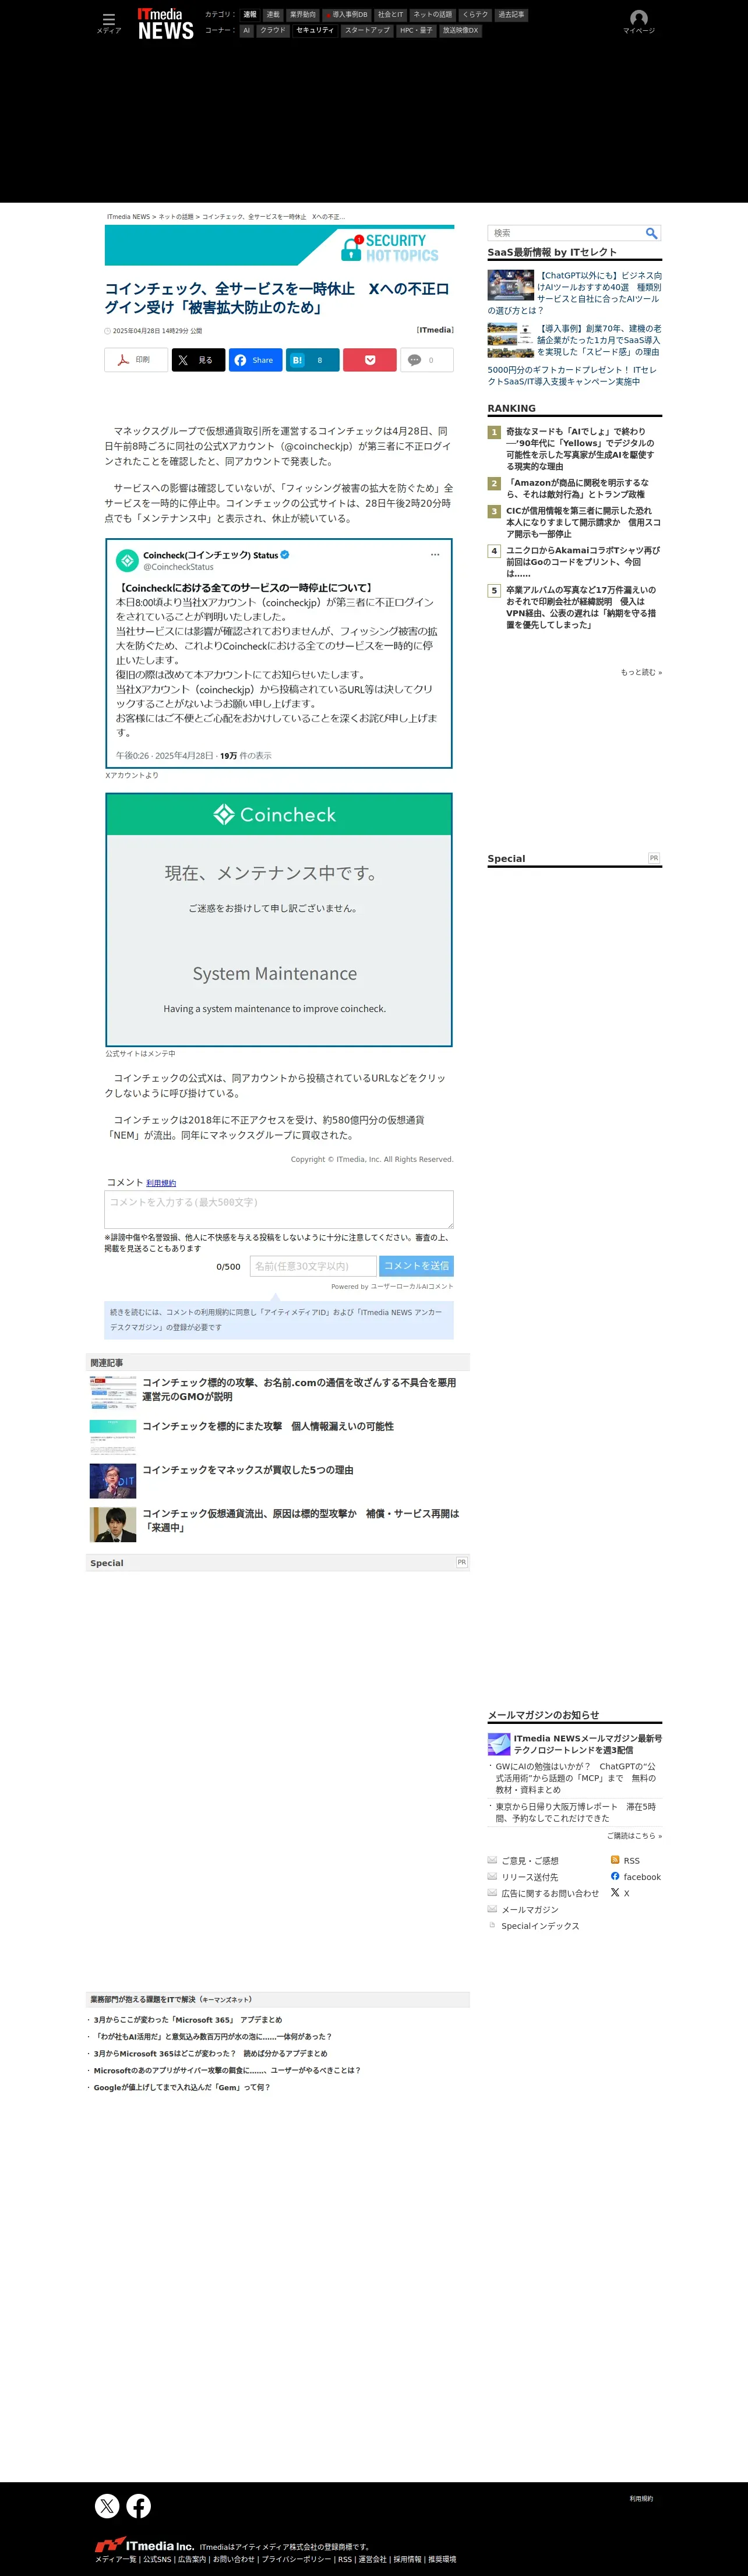Viewport: 748px width, 2576px height.
Task: Go to the クラウド corner
Action: 272,31
